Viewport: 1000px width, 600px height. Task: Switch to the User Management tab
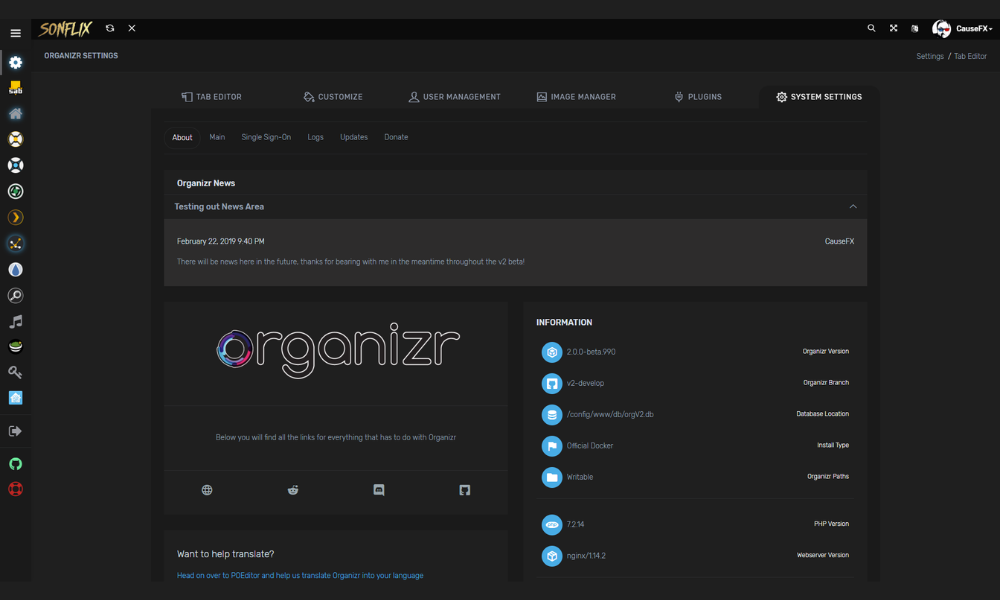[x=454, y=97]
